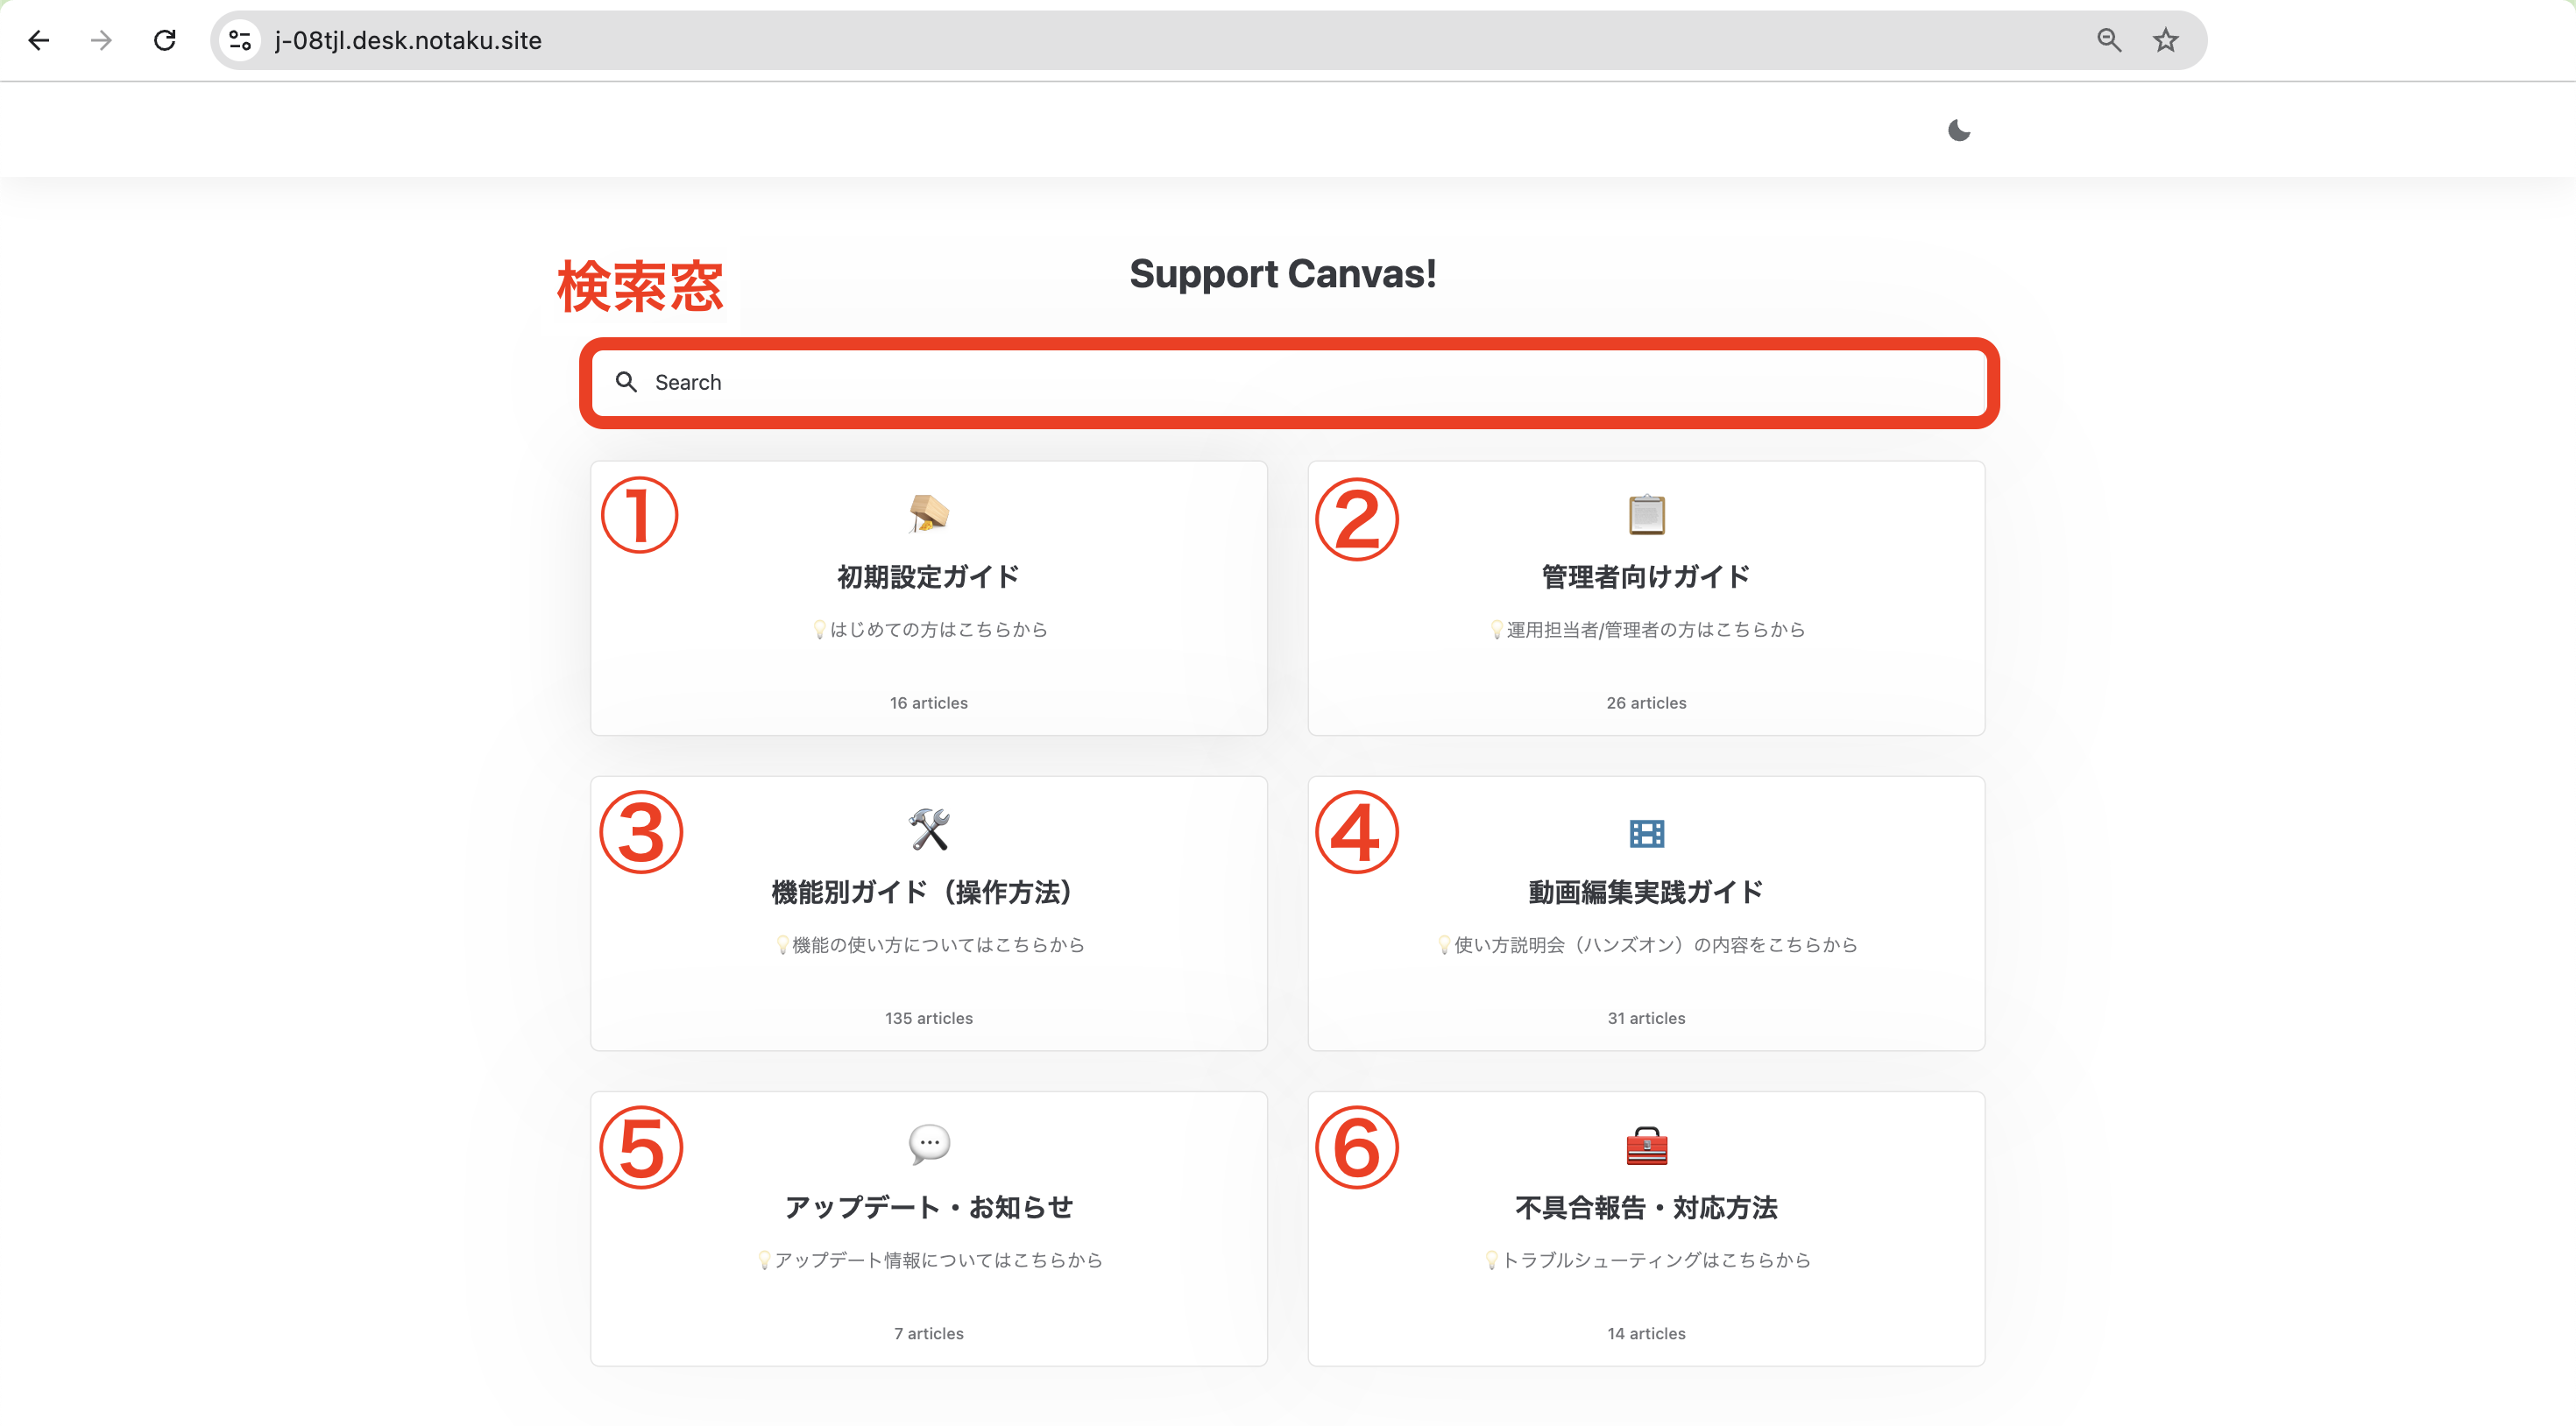
Task: Click Support Canvas! heading
Action: (1282, 274)
